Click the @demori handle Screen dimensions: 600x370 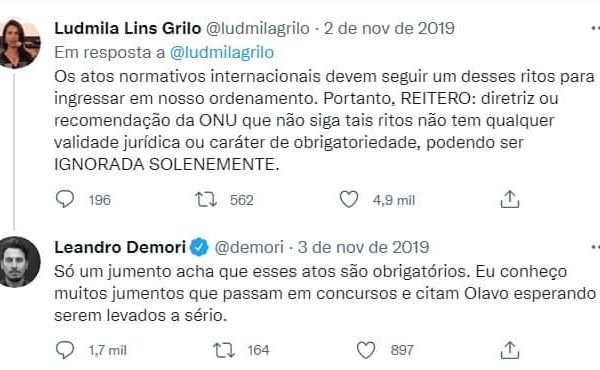[x=249, y=248]
